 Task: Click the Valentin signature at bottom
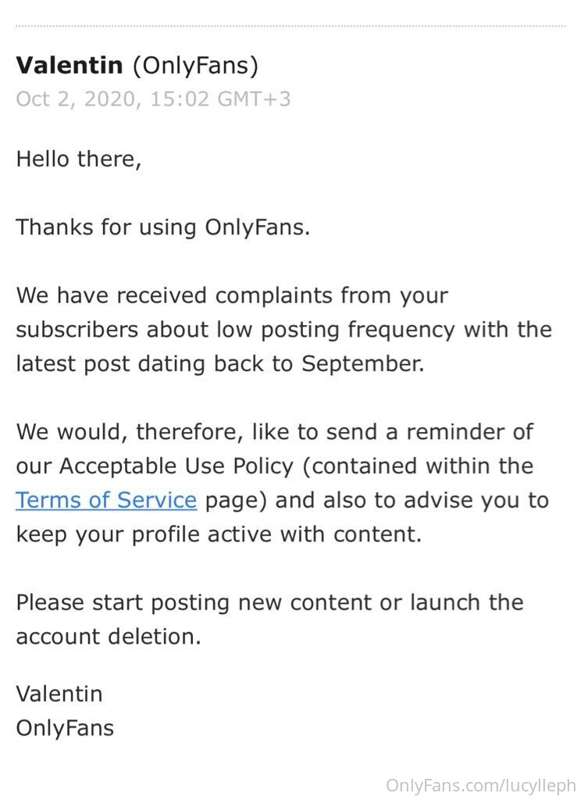[x=59, y=694]
